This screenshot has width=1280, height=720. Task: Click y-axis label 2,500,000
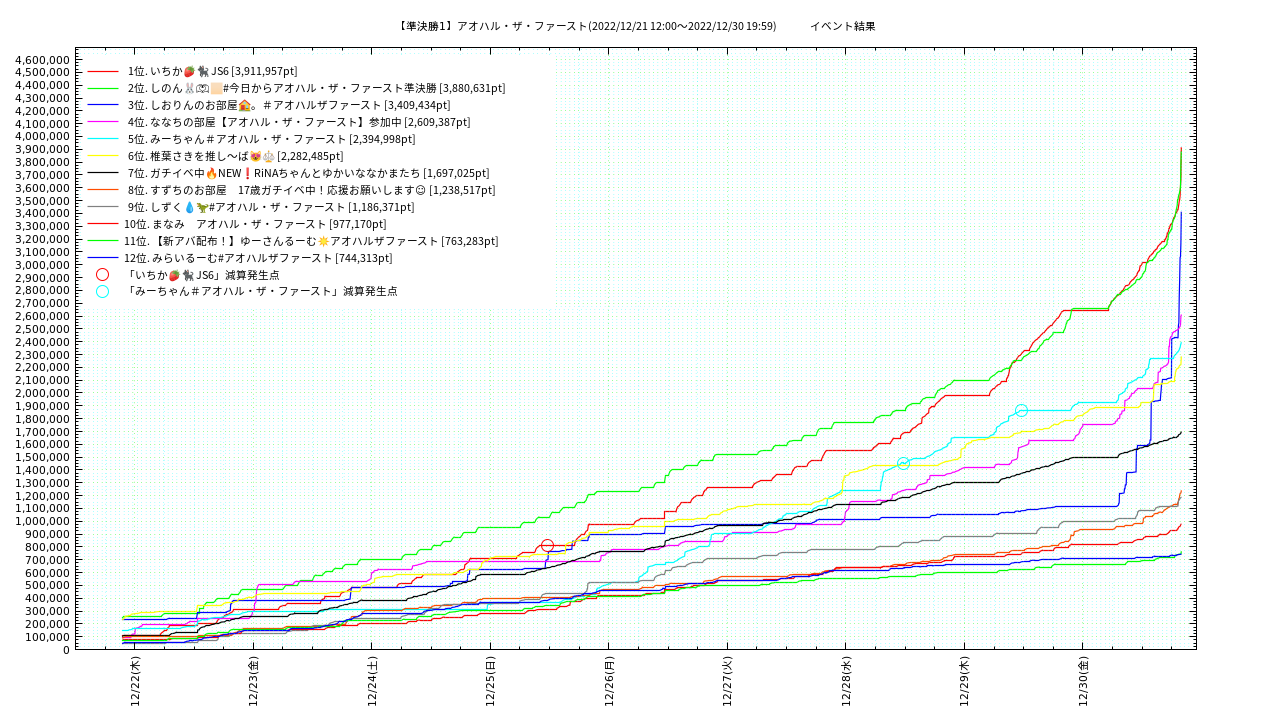pos(43,329)
